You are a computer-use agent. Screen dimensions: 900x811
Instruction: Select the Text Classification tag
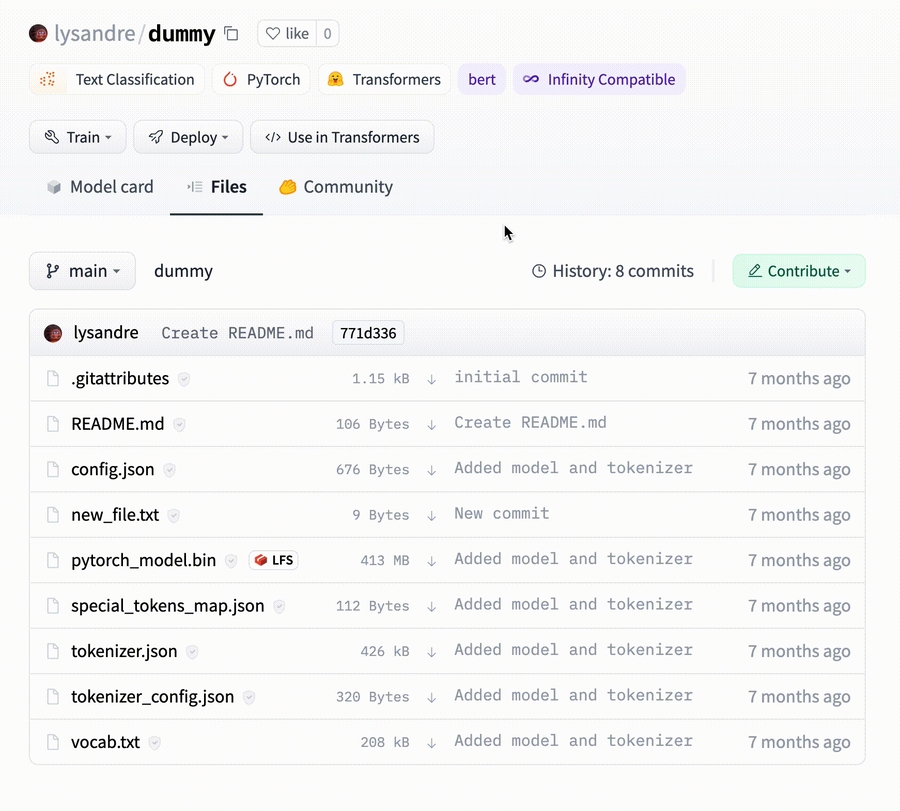click(x=117, y=80)
